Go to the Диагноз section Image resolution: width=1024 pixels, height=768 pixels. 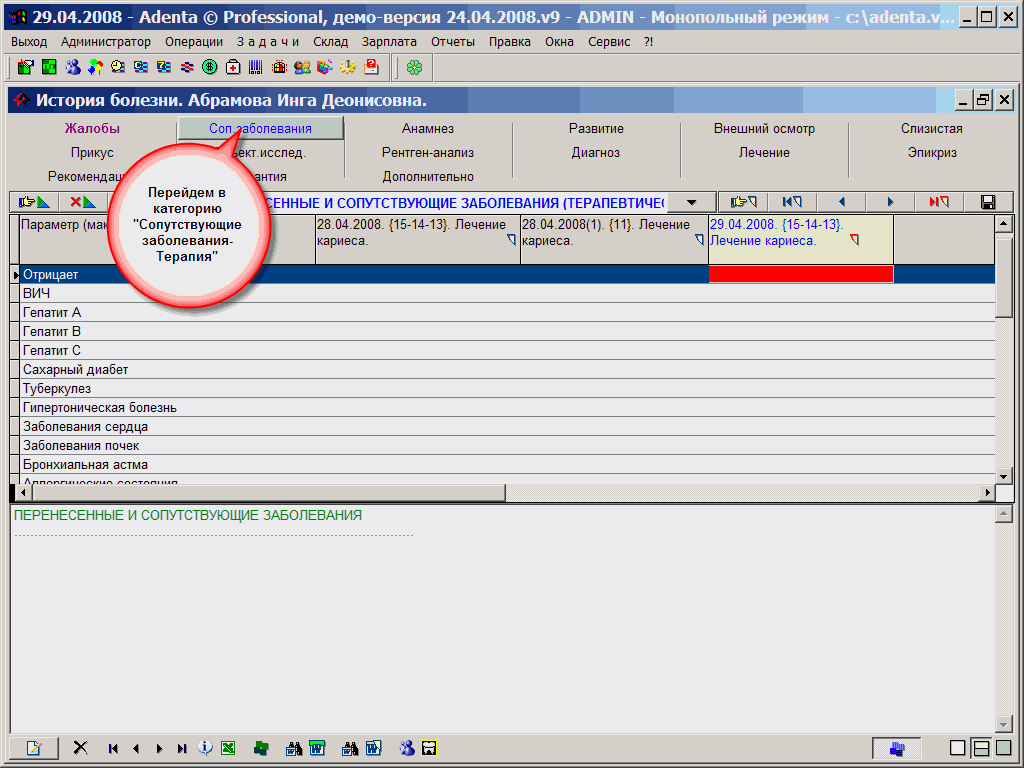coord(596,153)
